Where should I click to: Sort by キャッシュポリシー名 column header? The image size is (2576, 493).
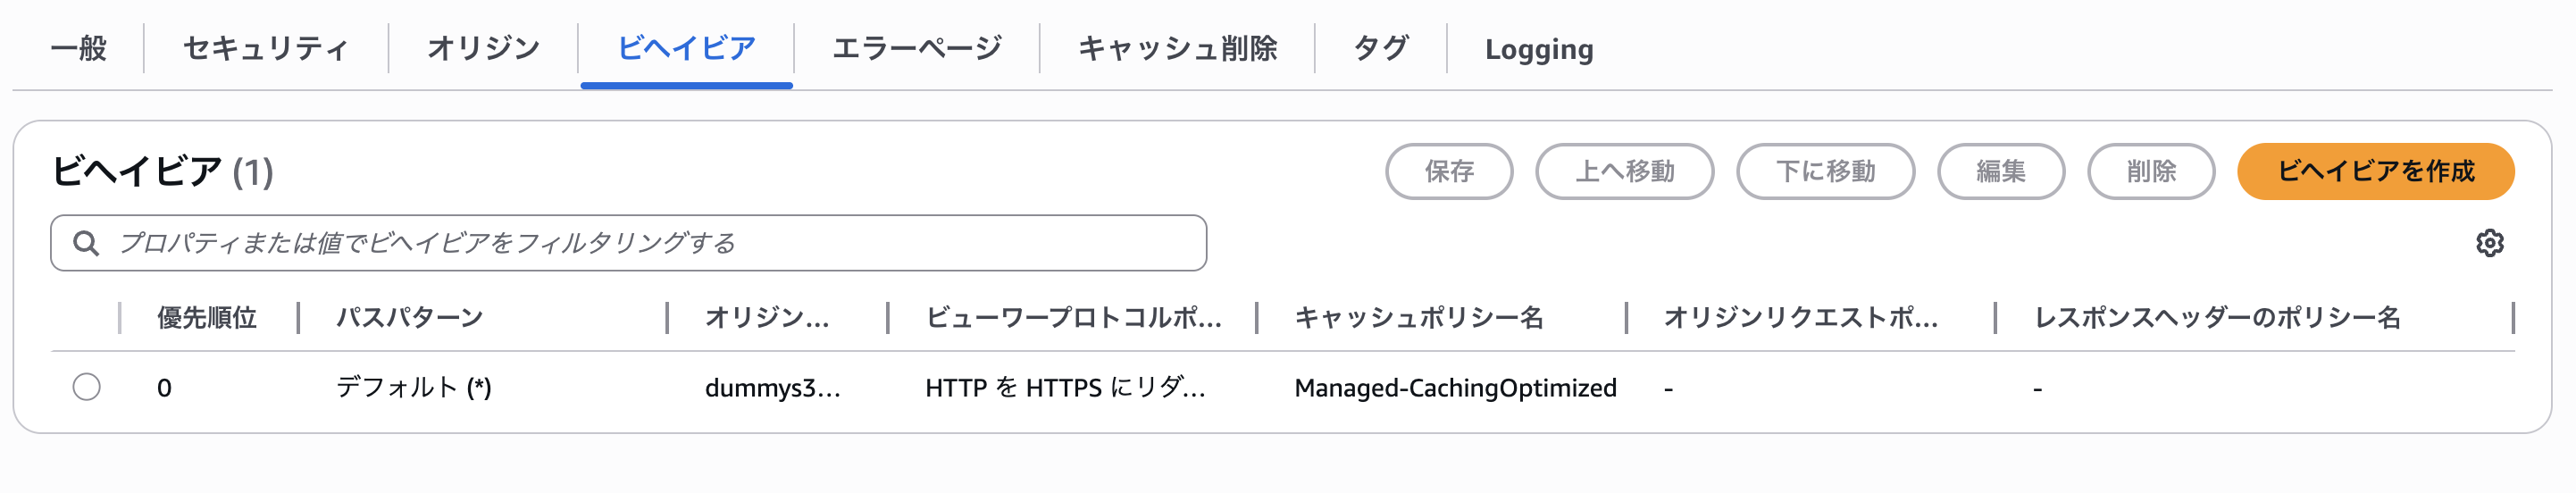(1419, 318)
